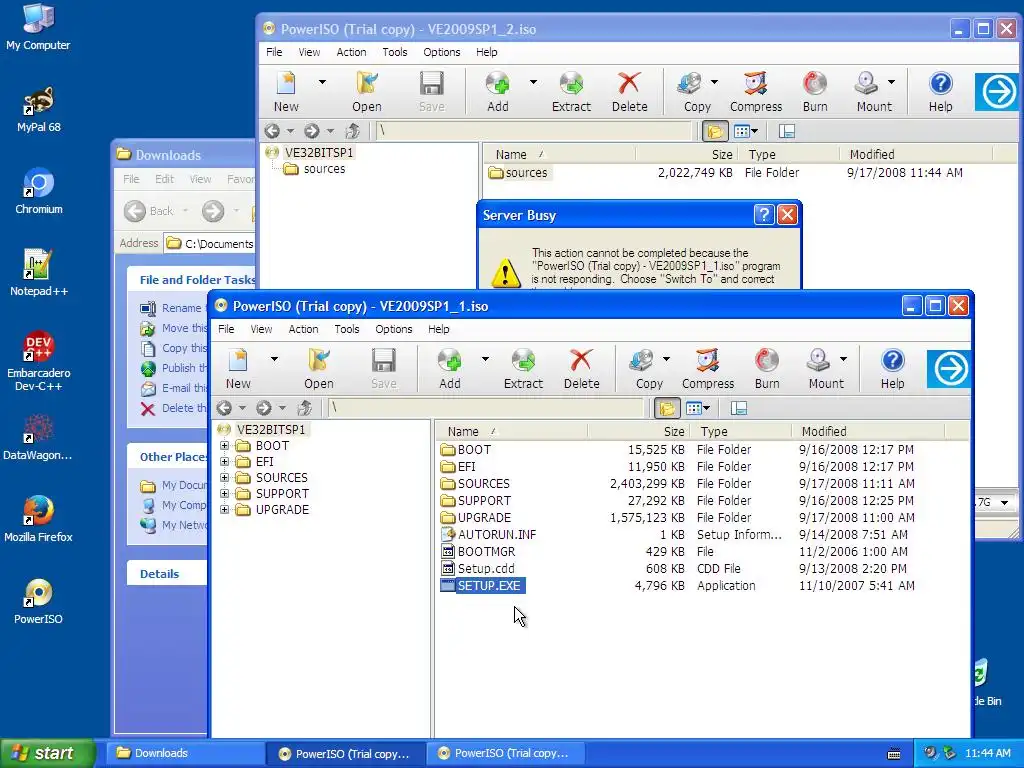Click Delete in the VE2009SP1_2.iso toolbar

click(630, 91)
